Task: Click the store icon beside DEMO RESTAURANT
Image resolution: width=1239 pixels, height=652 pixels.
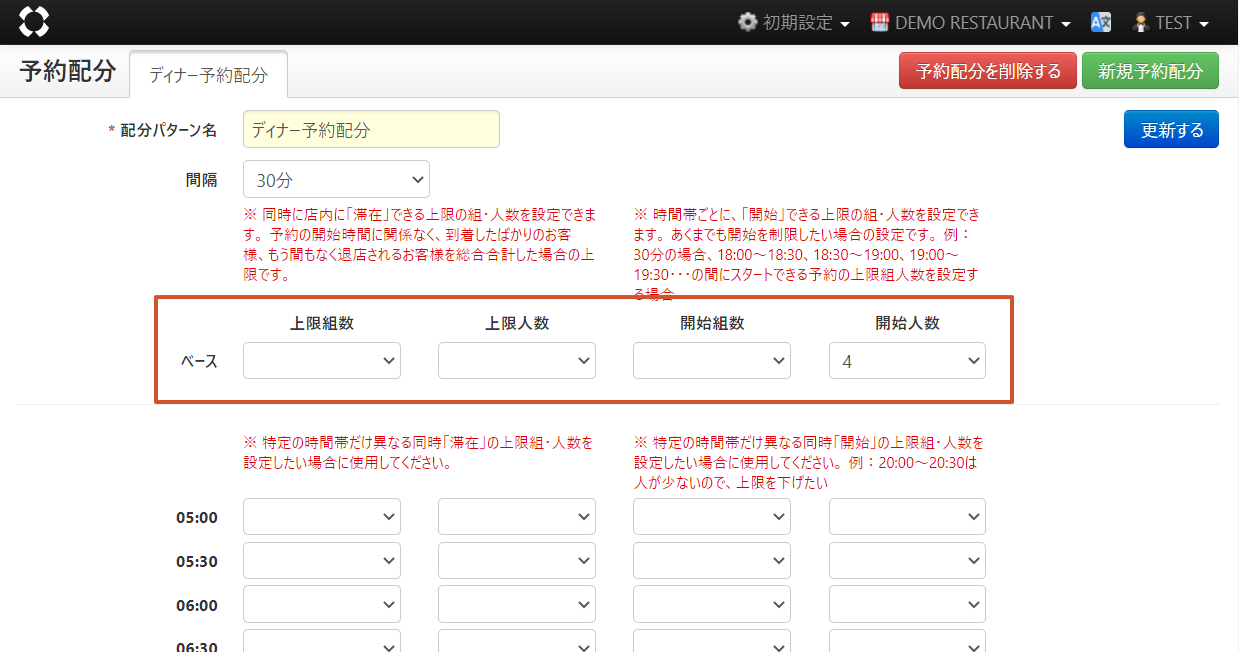Action: coord(880,22)
